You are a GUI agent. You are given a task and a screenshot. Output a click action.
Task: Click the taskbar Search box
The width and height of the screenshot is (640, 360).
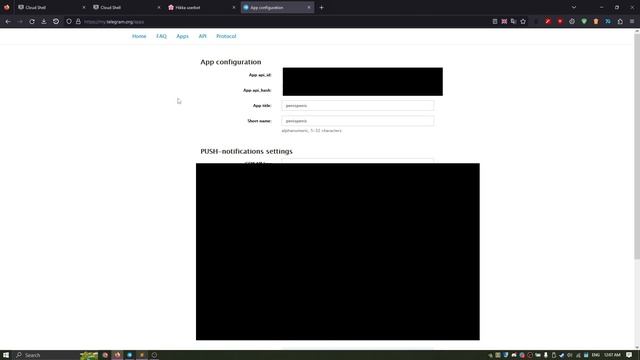tap(47, 355)
